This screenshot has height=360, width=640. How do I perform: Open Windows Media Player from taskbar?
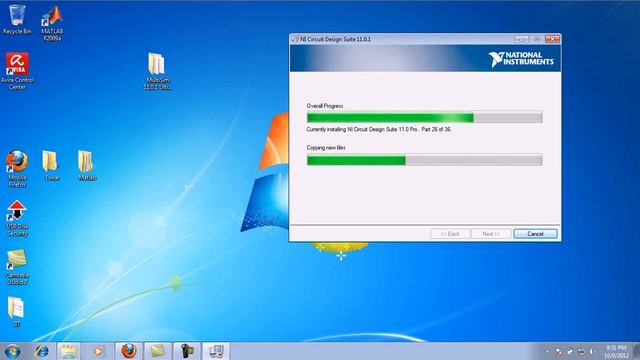pos(98,351)
